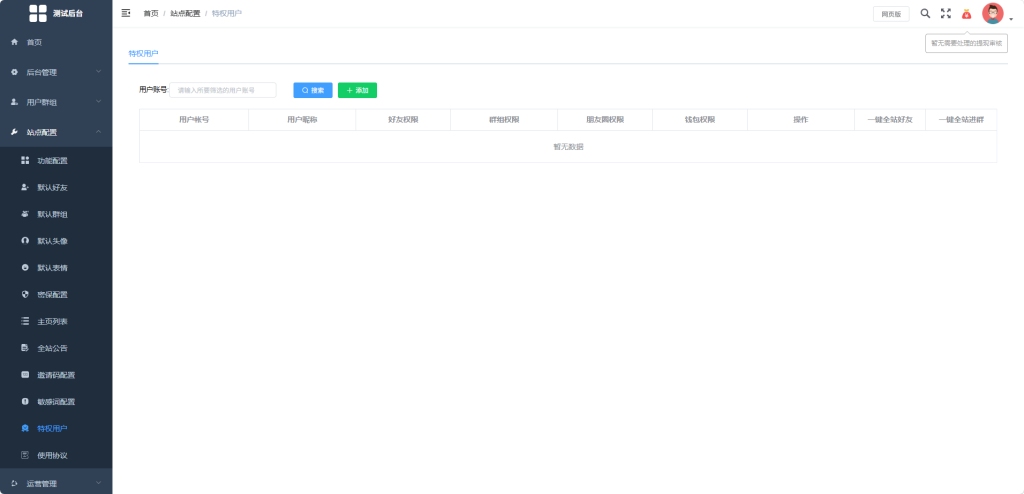Expand the 用户群组 menu
The height and width of the screenshot is (494, 1024).
(56, 103)
